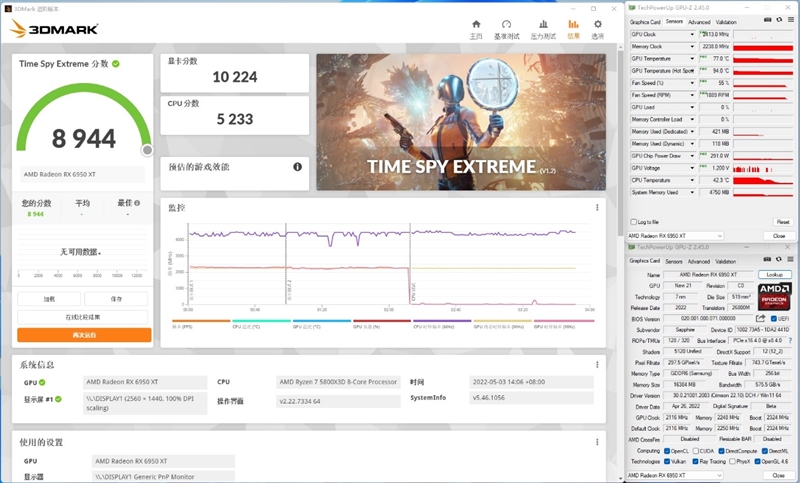Screen dimensions: 800x483
Task: Click the 显卡分数 10 224 score card
Action: coord(235,73)
